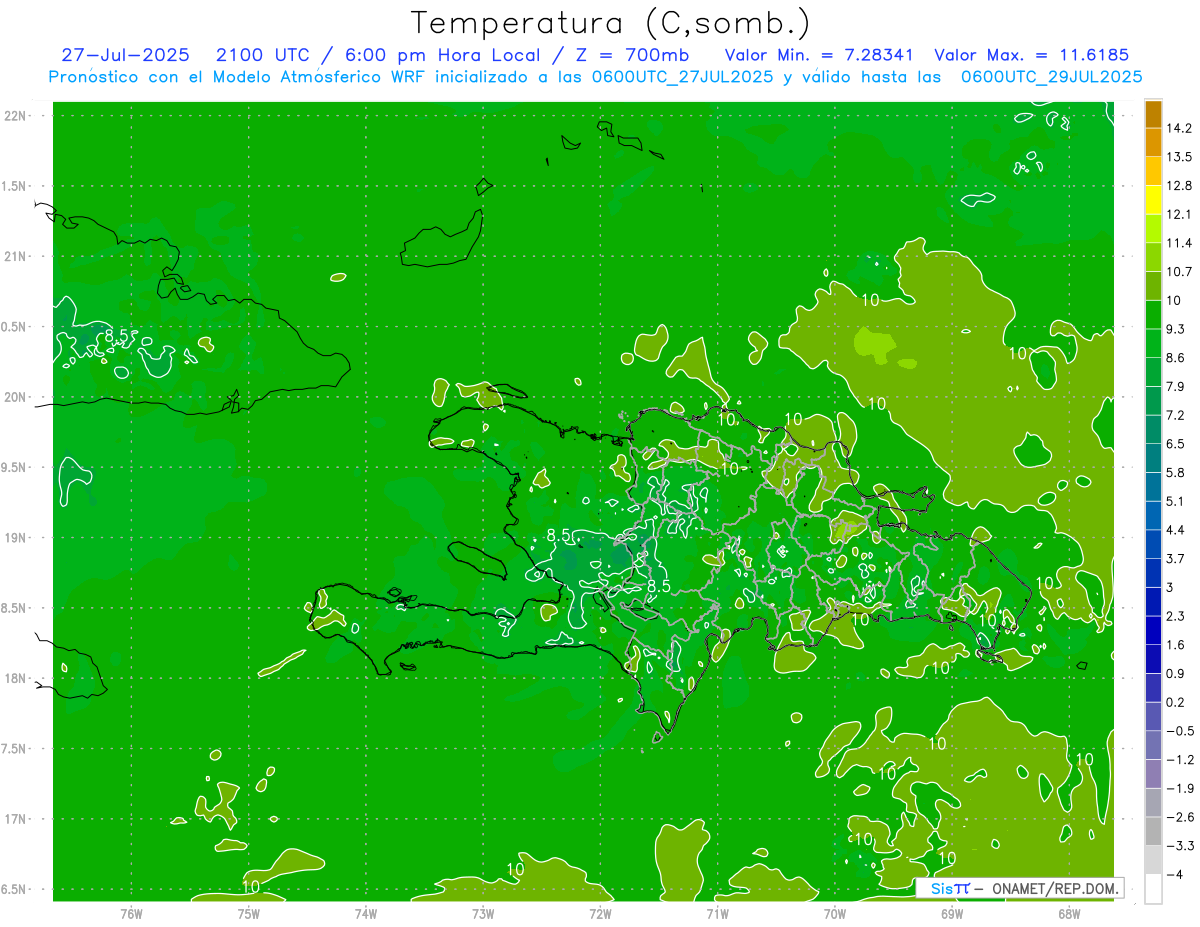This screenshot has width=1200, height=927.
Task: Click the "72W" longitude axis label
Action: pos(600,913)
